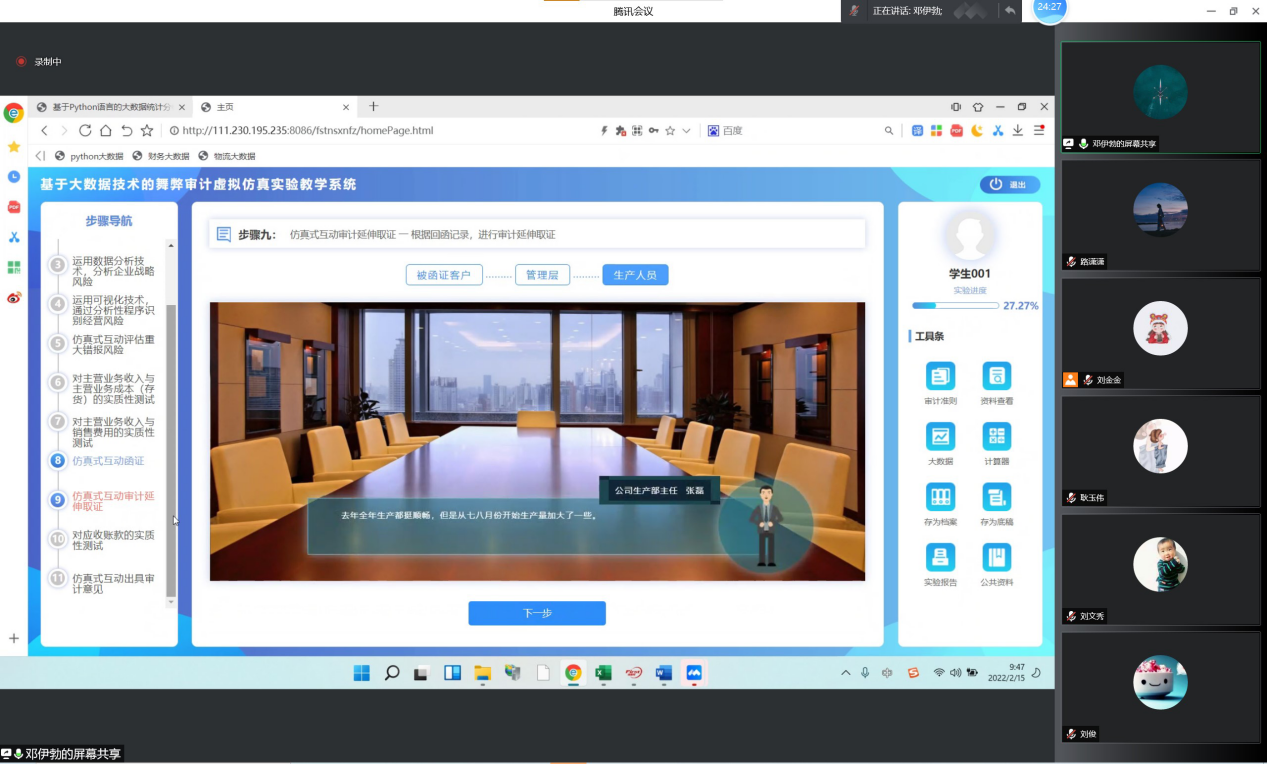Launch the 大数据 tool
This screenshot has height=764, width=1267.
(940, 437)
